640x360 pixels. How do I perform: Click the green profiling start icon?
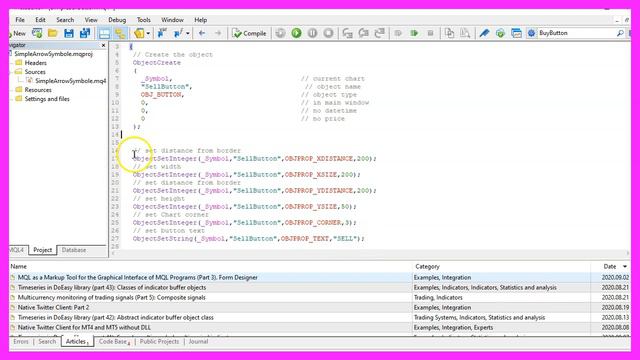[x=414, y=33]
